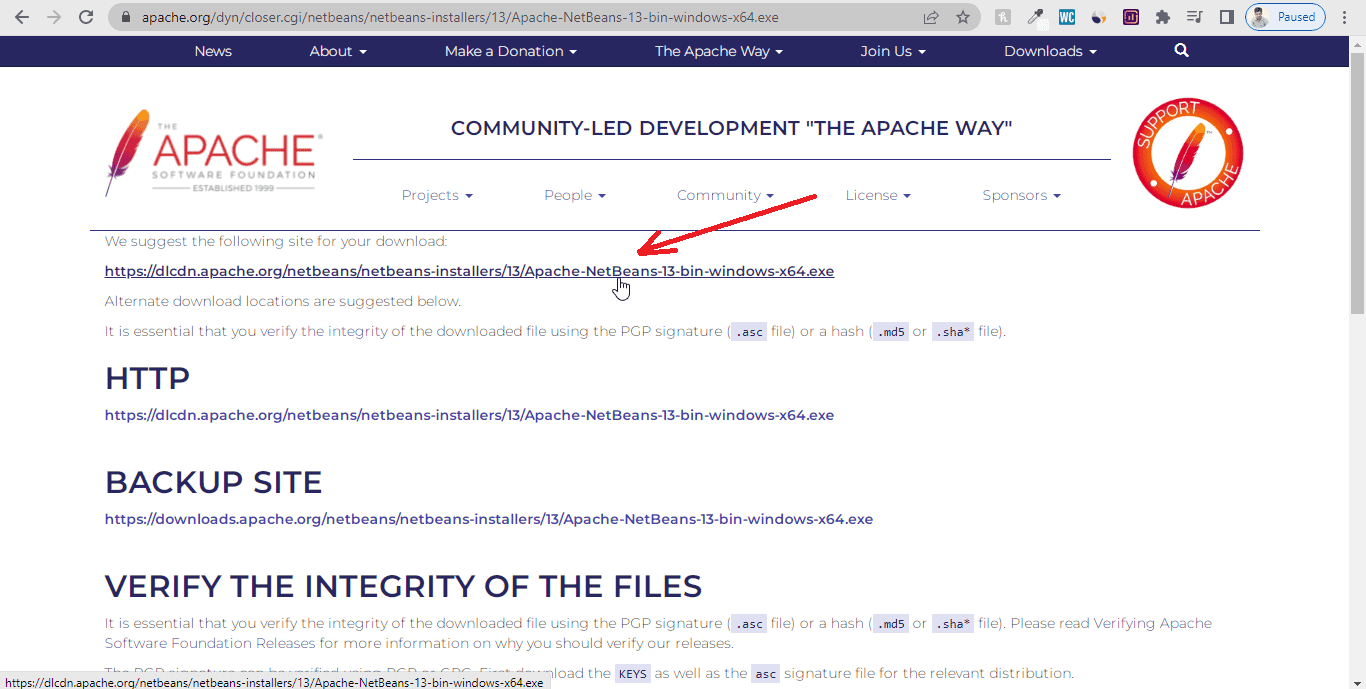Share this page via the share icon

931,17
